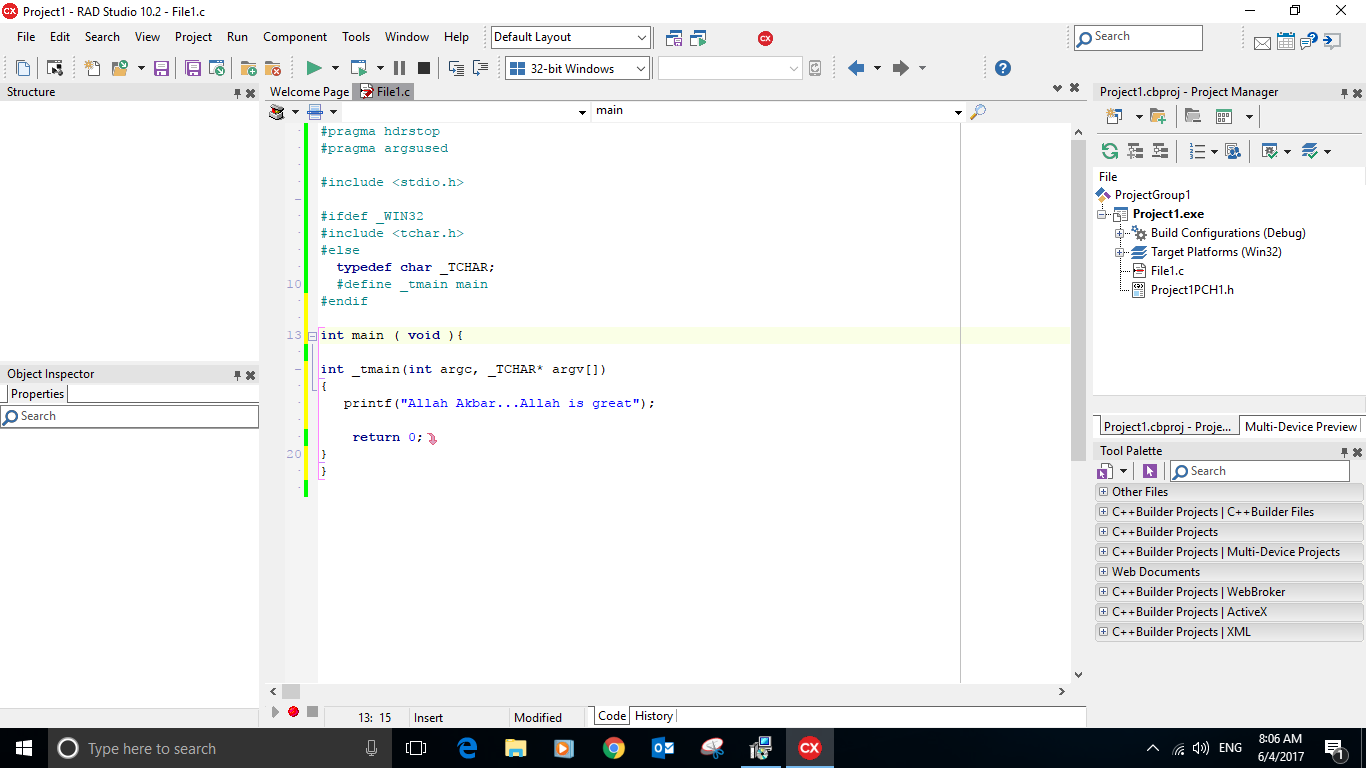Switch to the Welcome Page tab
Viewport: 1366px width, 768px height.
[309, 92]
